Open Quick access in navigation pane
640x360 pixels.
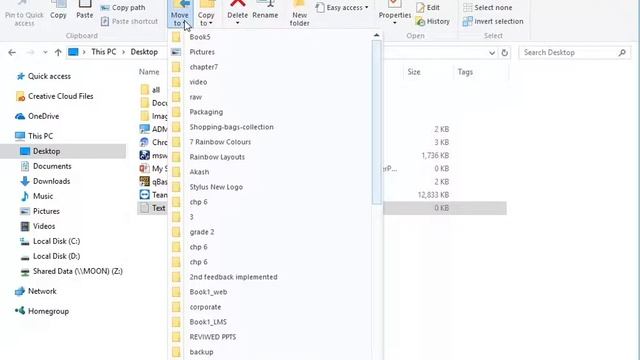coord(43,76)
